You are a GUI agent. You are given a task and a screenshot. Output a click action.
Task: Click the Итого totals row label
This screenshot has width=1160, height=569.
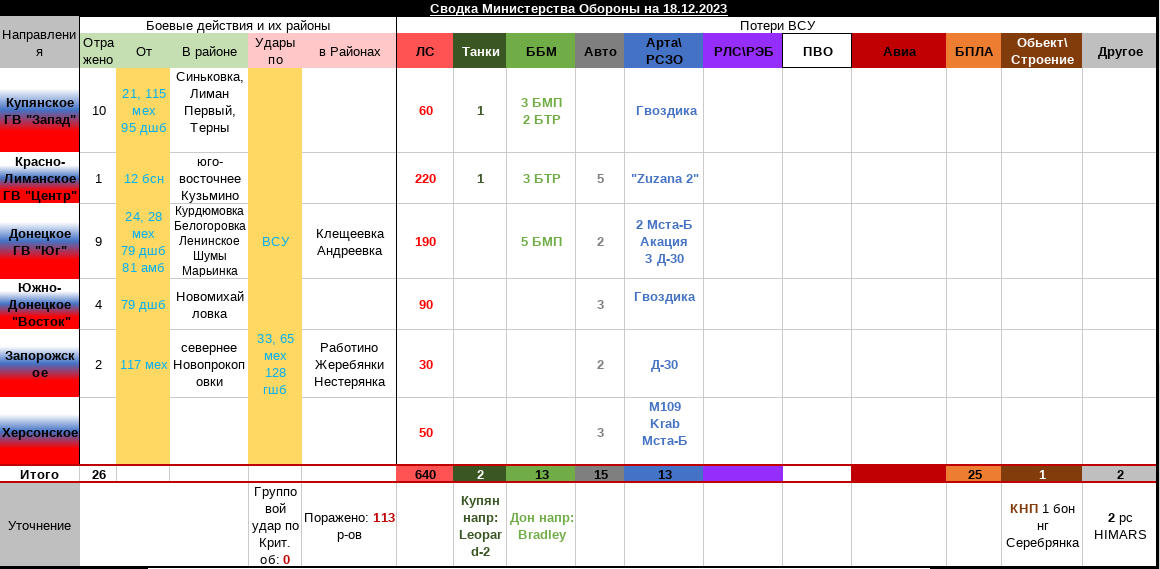point(40,474)
